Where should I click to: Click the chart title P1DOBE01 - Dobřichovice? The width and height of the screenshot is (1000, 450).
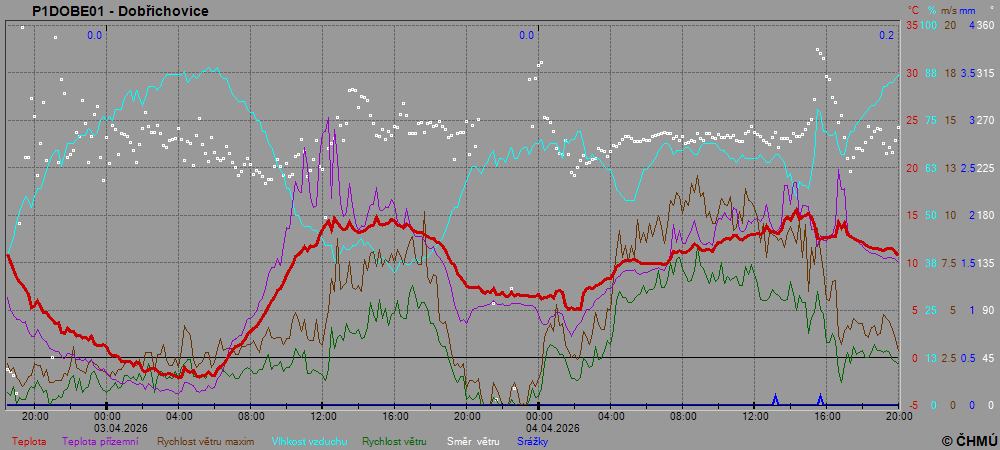point(120,11)
